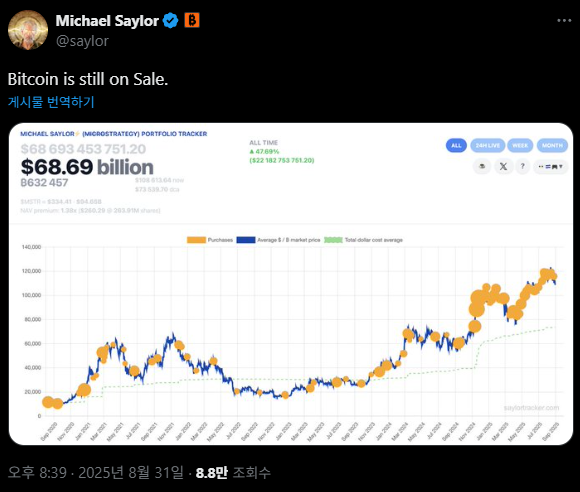Click the "$73 539.70 dca" value
Image resolution: width=580 pixels, height=492 pixels.
157,189
